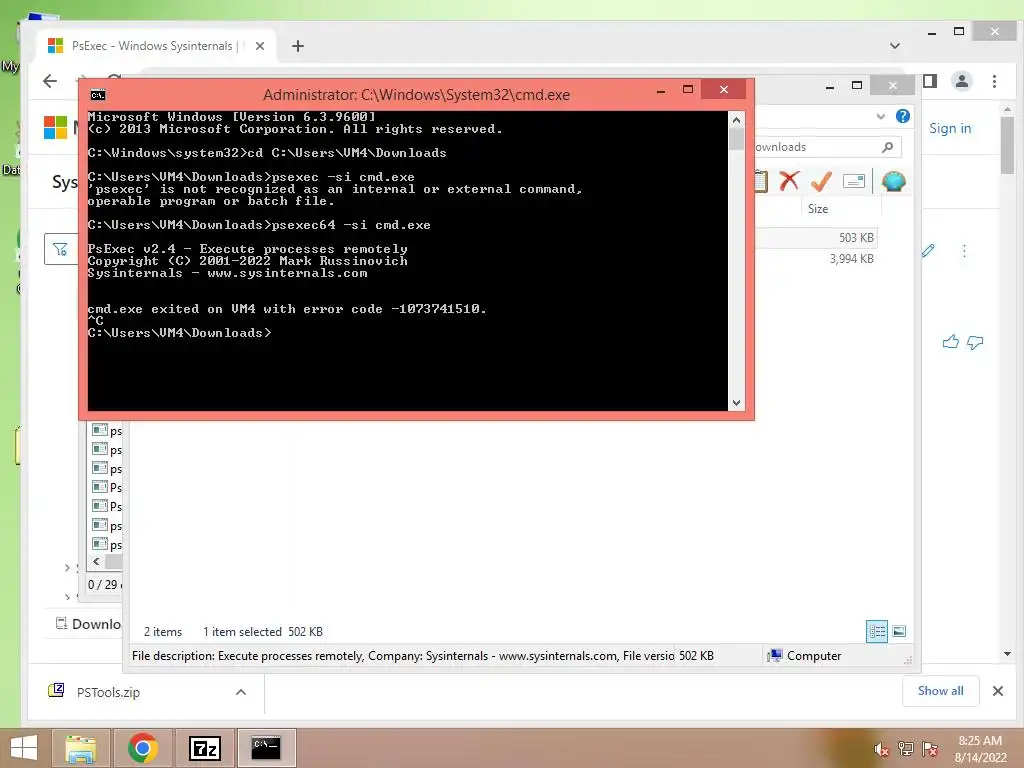This screenshot has height=768, width=1024.
Task: Click the Rename icon in Explorer ribbon
Action: click(854, 181)
